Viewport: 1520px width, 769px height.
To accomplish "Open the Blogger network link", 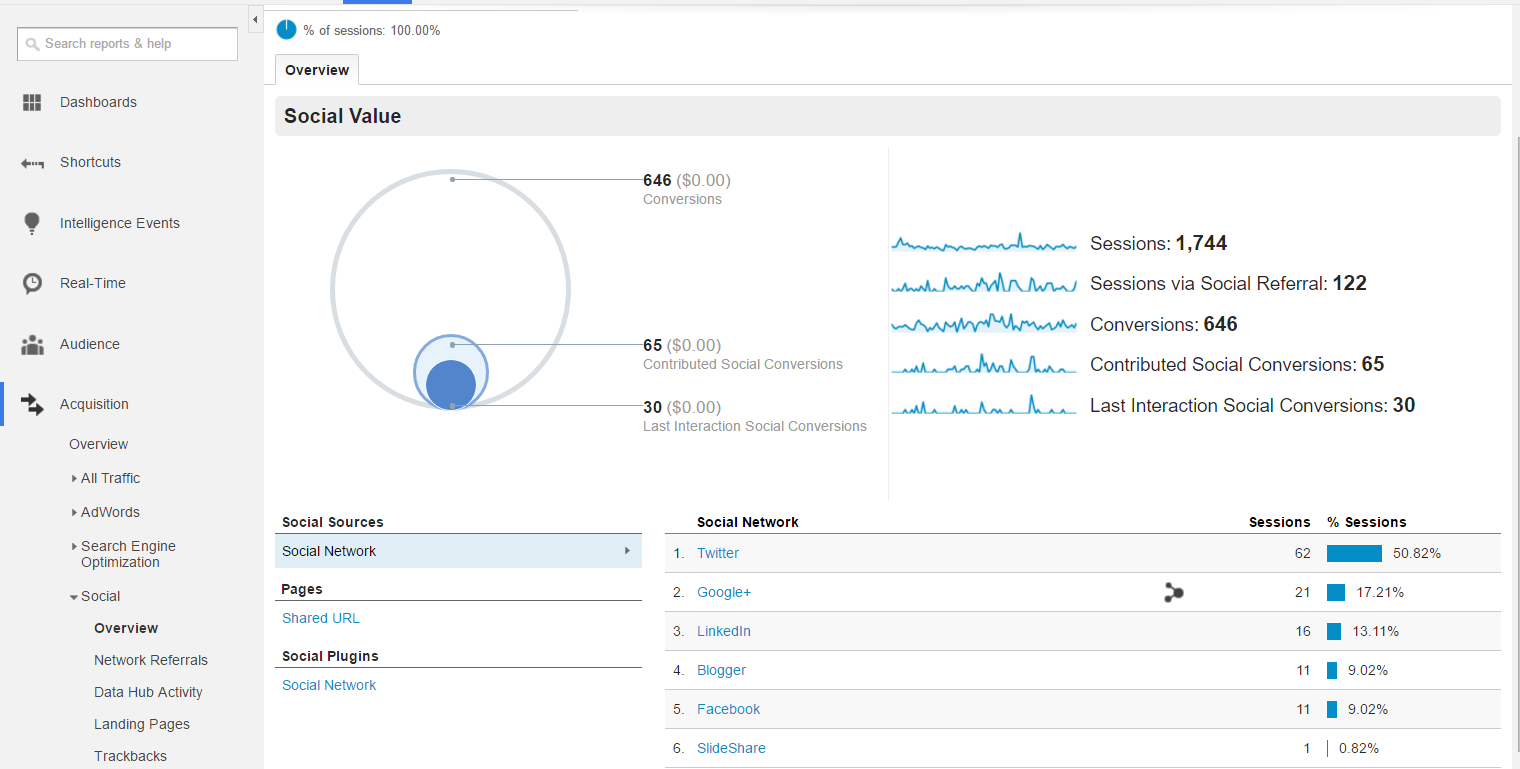I will [x=721, y=670].
